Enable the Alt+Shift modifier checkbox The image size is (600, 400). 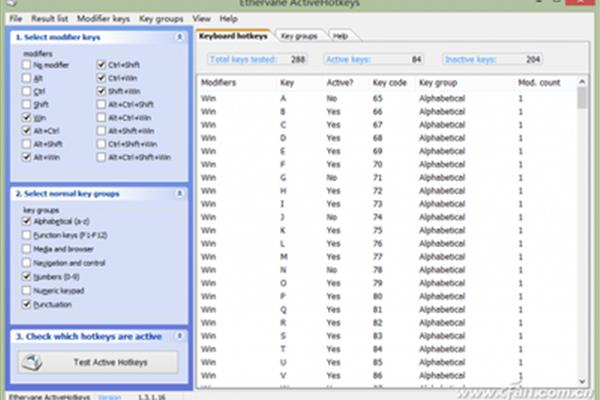pos(26,144)
